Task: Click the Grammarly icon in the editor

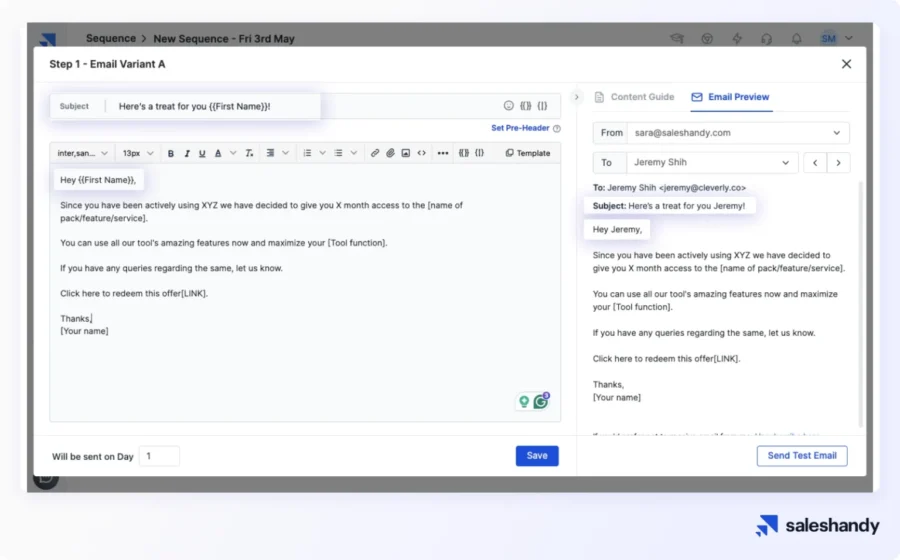Action: click(541, 401)
